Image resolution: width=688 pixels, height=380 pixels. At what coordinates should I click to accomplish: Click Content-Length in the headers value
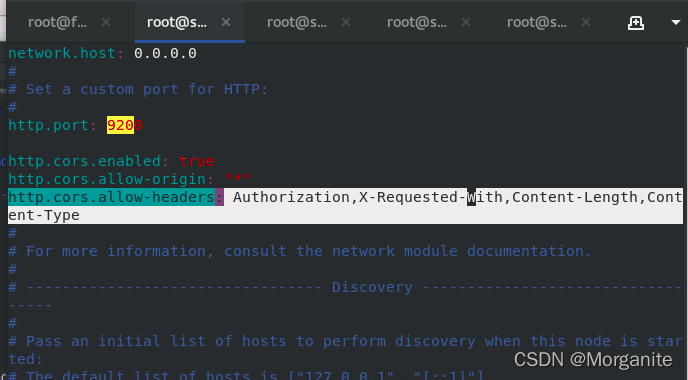pos(575,197)
